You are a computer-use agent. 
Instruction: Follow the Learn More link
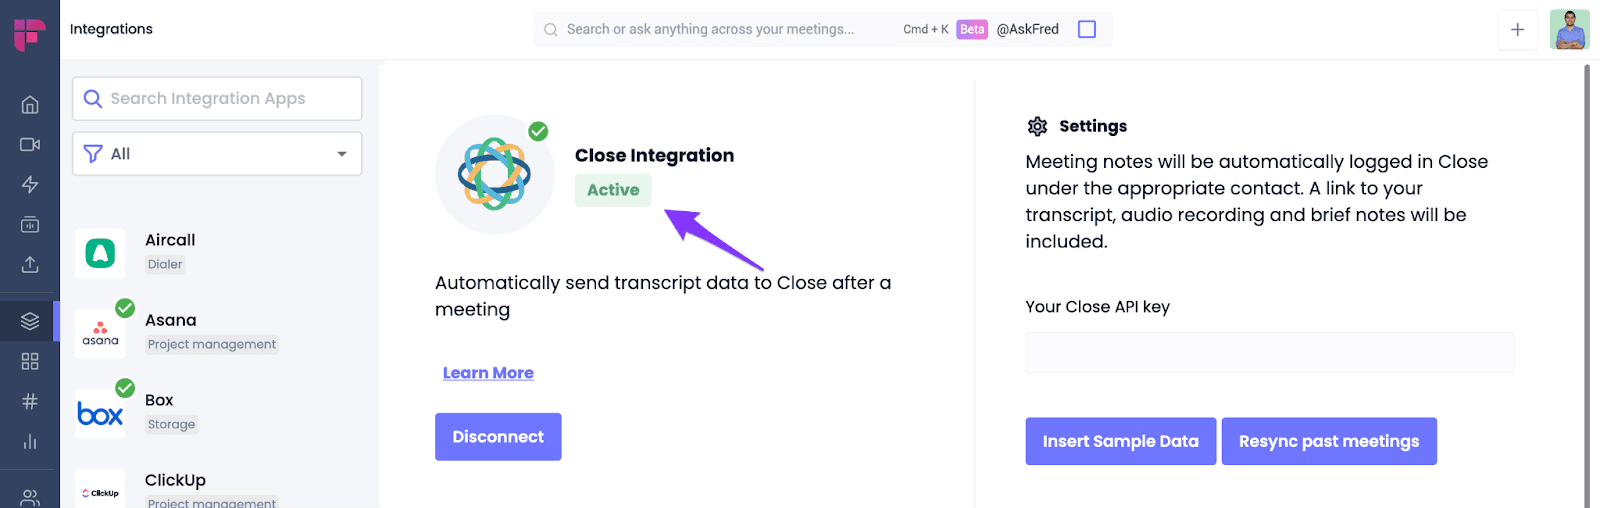coord(488,373)
